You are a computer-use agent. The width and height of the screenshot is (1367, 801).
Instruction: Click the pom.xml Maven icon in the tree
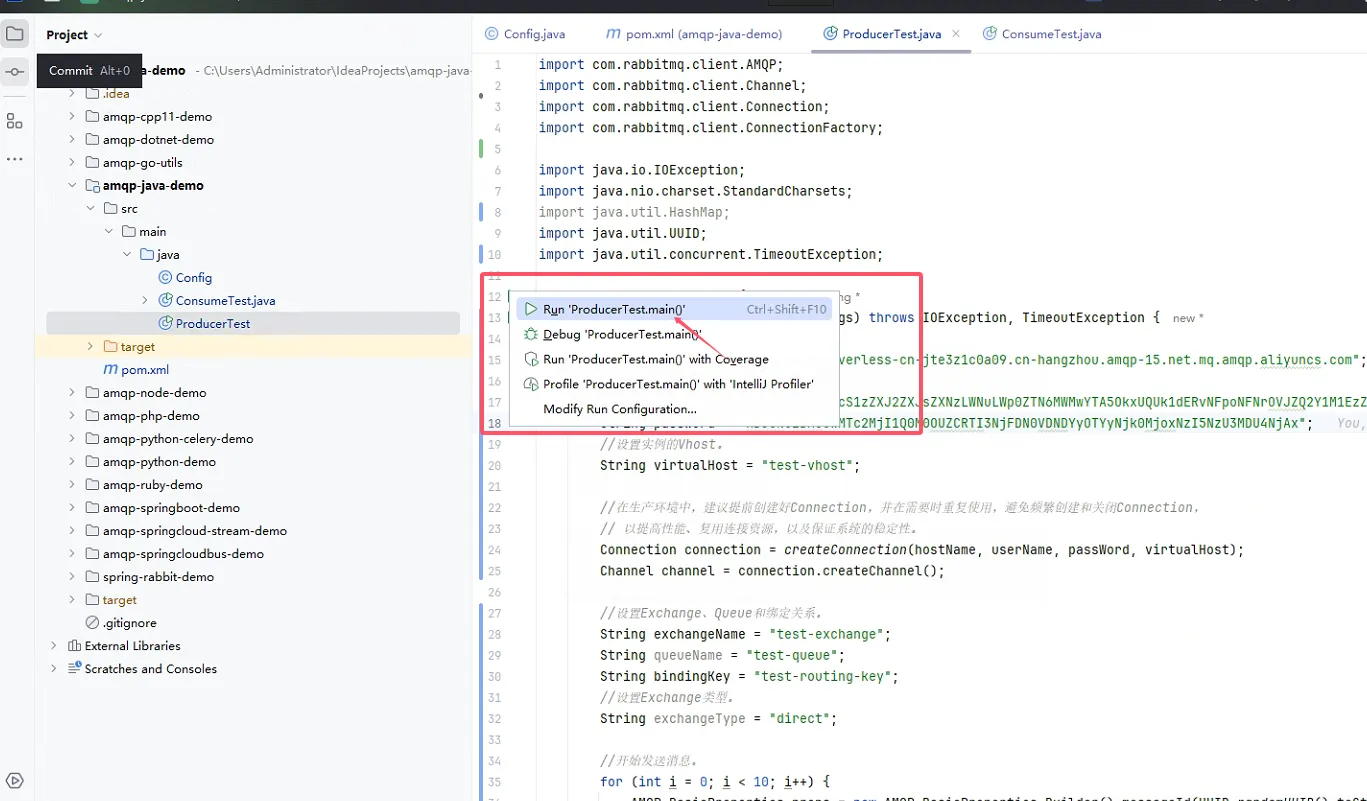(111, 370)
